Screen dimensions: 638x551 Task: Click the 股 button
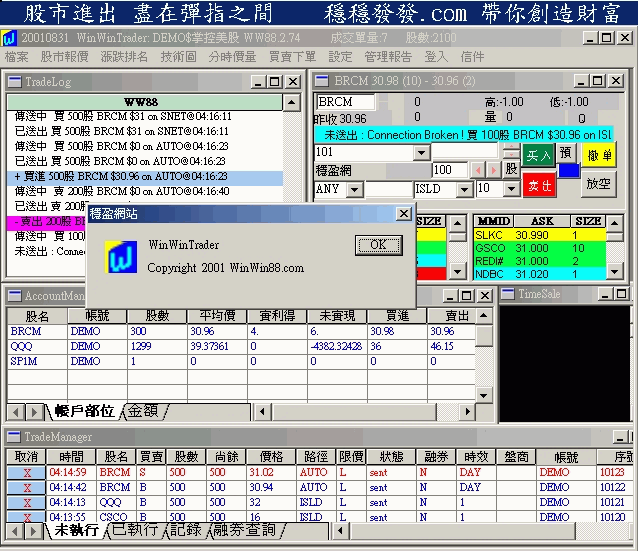point(511,169)
